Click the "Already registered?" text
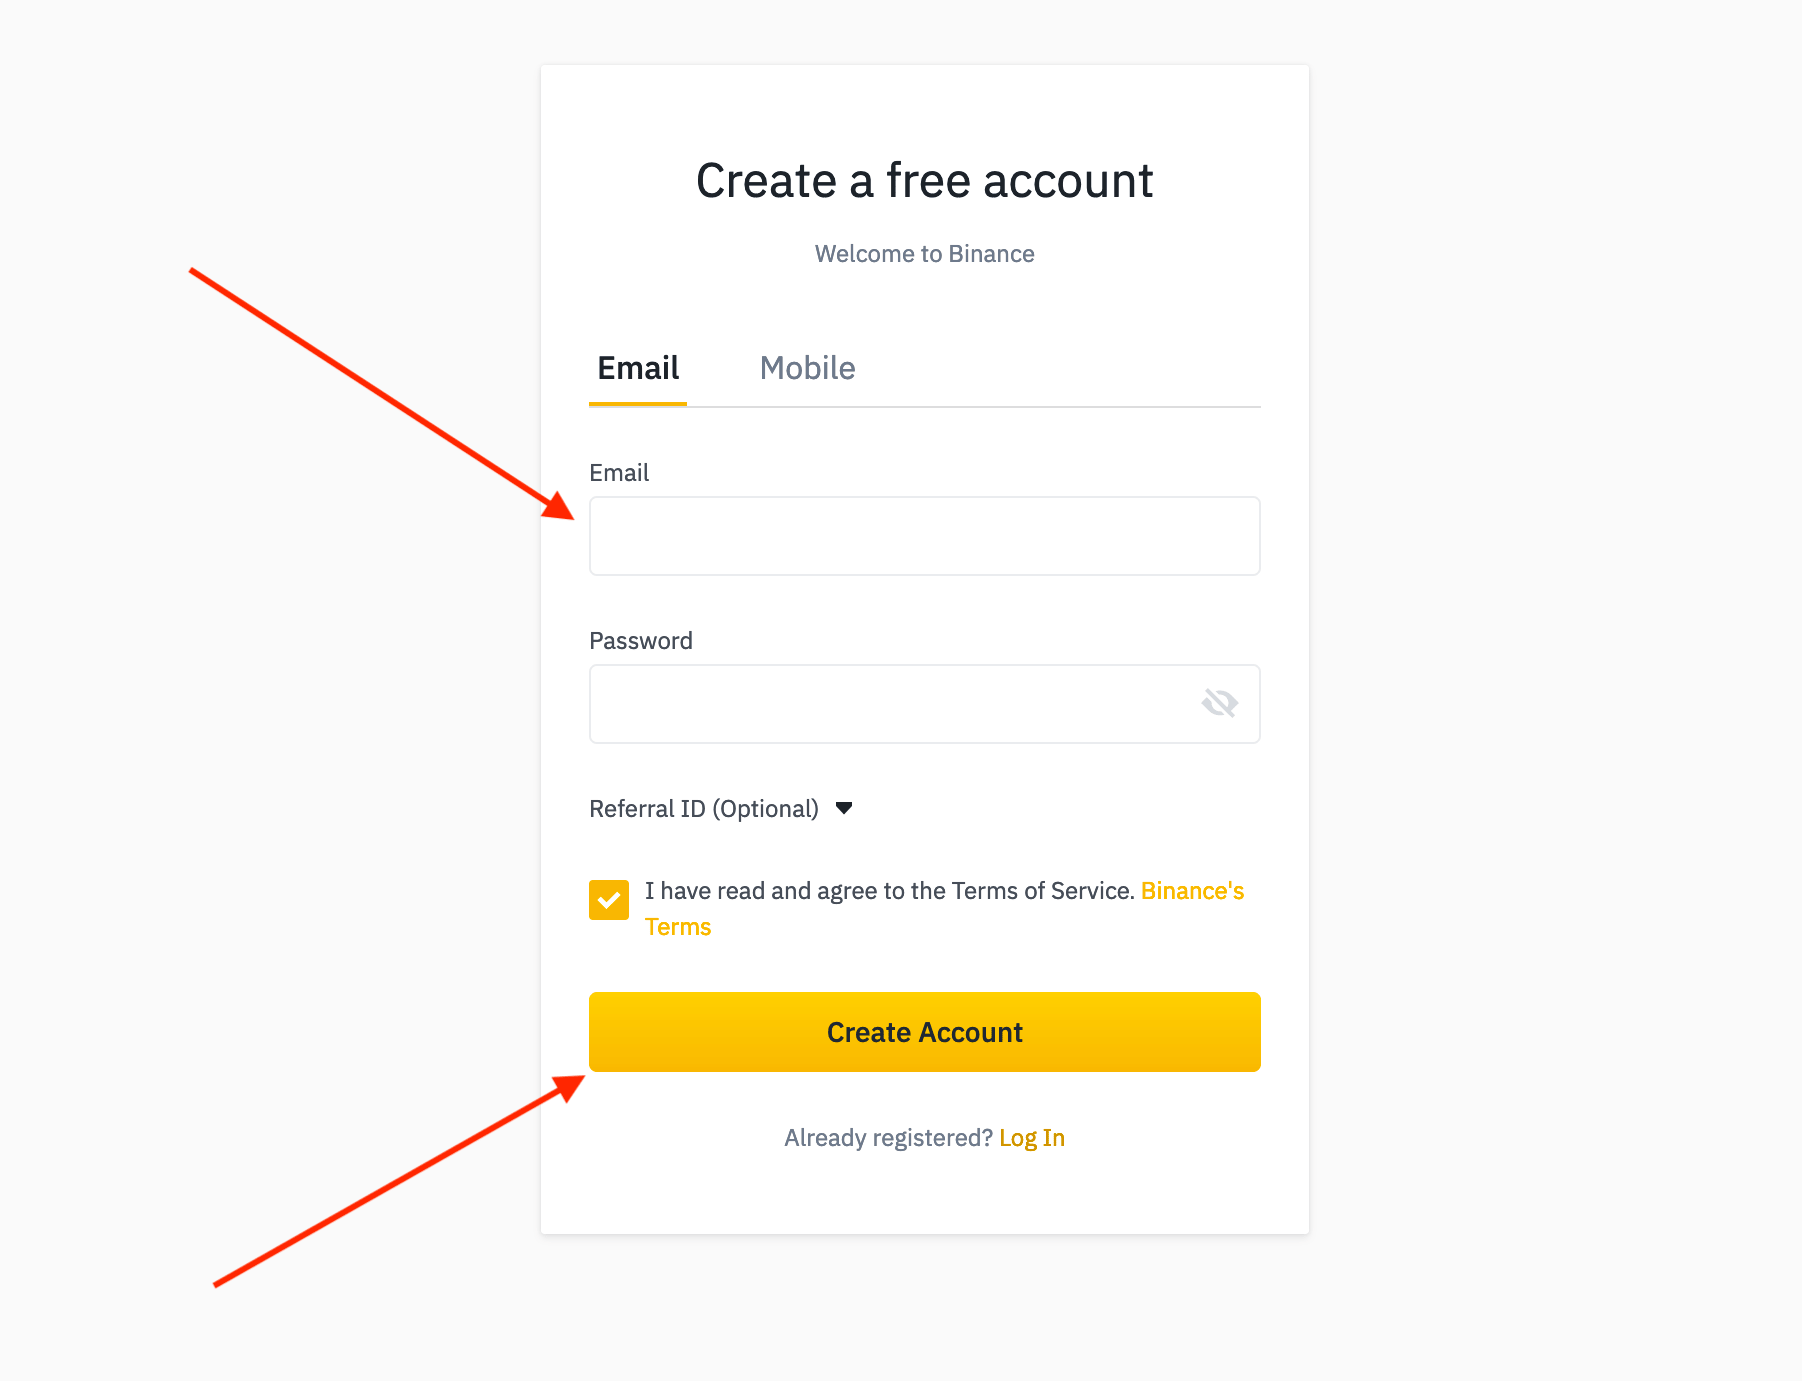 888,1138
